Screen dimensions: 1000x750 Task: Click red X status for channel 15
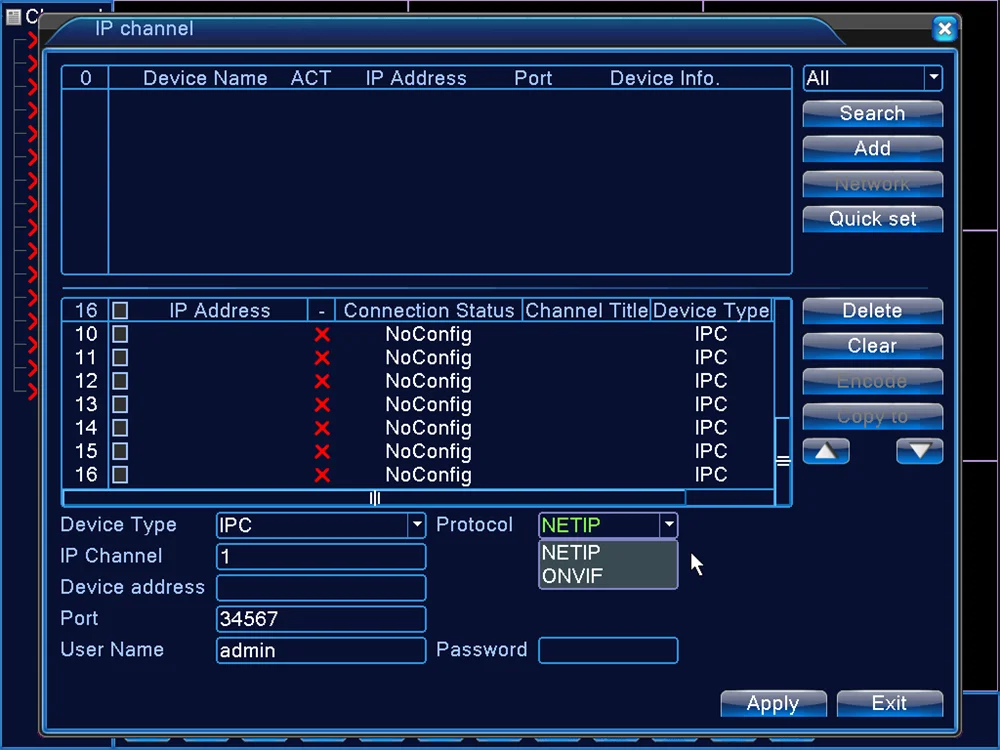click(x=322, y=452)
